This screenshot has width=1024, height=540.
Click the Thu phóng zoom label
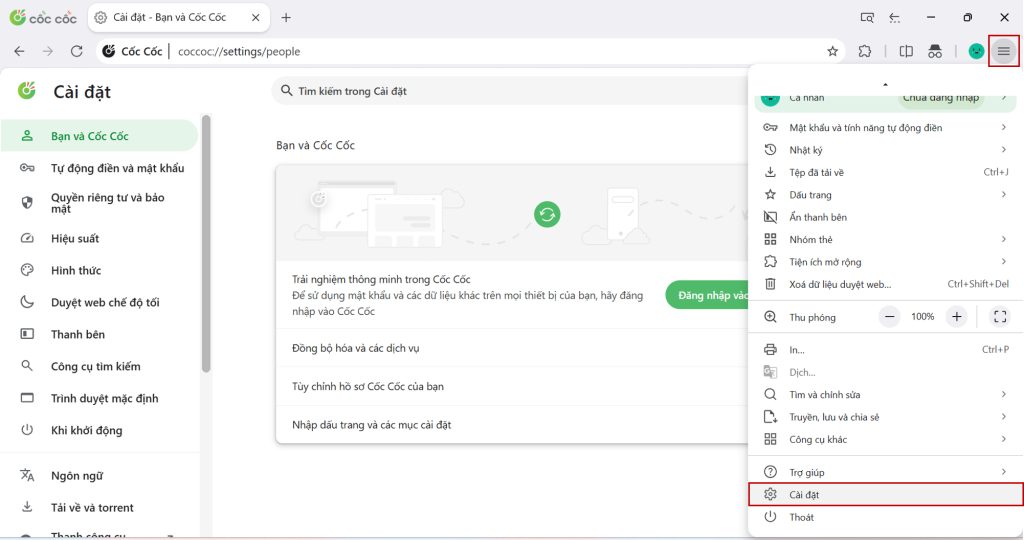point(812,317)
